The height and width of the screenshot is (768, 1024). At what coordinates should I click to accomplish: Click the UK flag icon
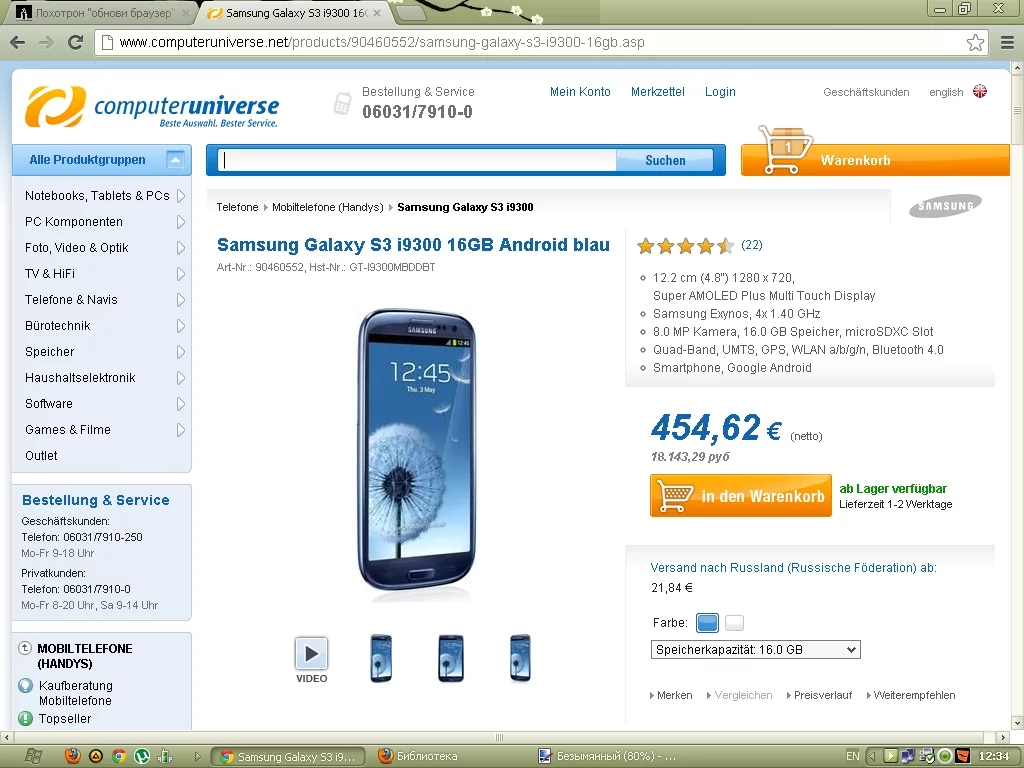point(980,91)
